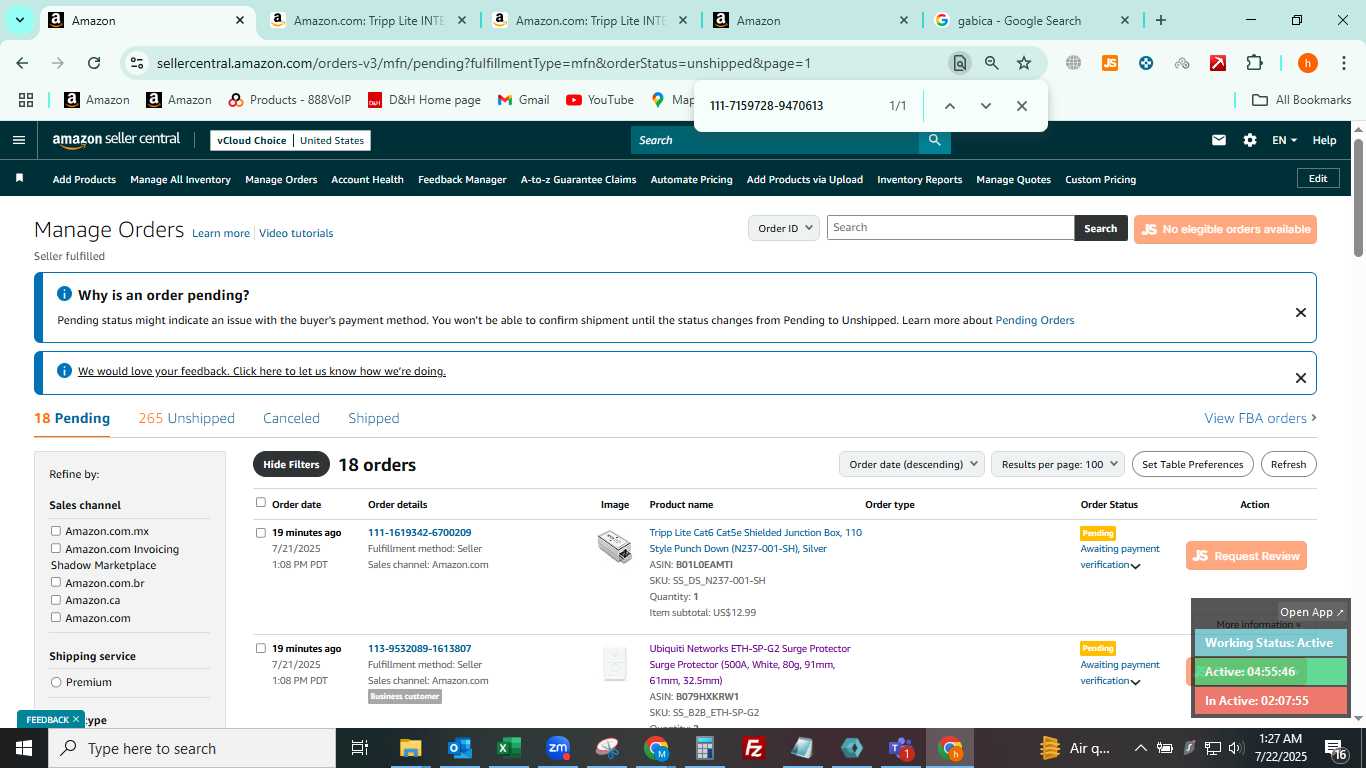1366x768 pixels.
Task: Click the zoom magnifier in address bar
Action: point(991,63)
